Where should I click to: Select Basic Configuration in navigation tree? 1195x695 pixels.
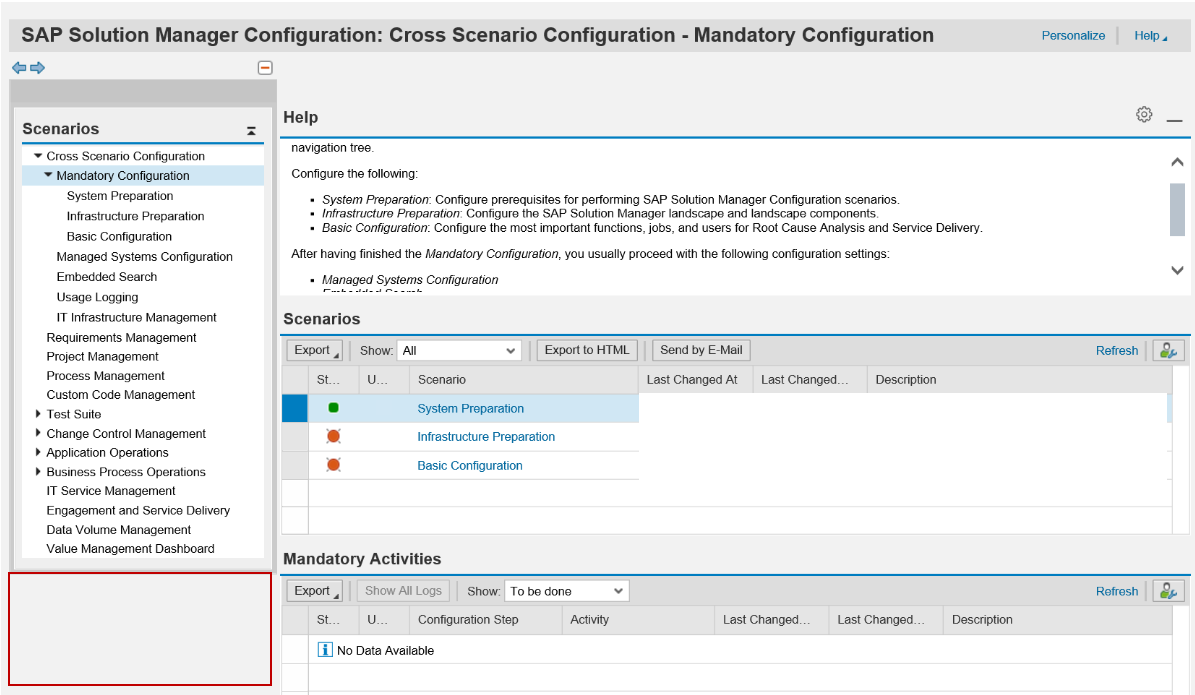pyautogui.click(x=119, y=237)
